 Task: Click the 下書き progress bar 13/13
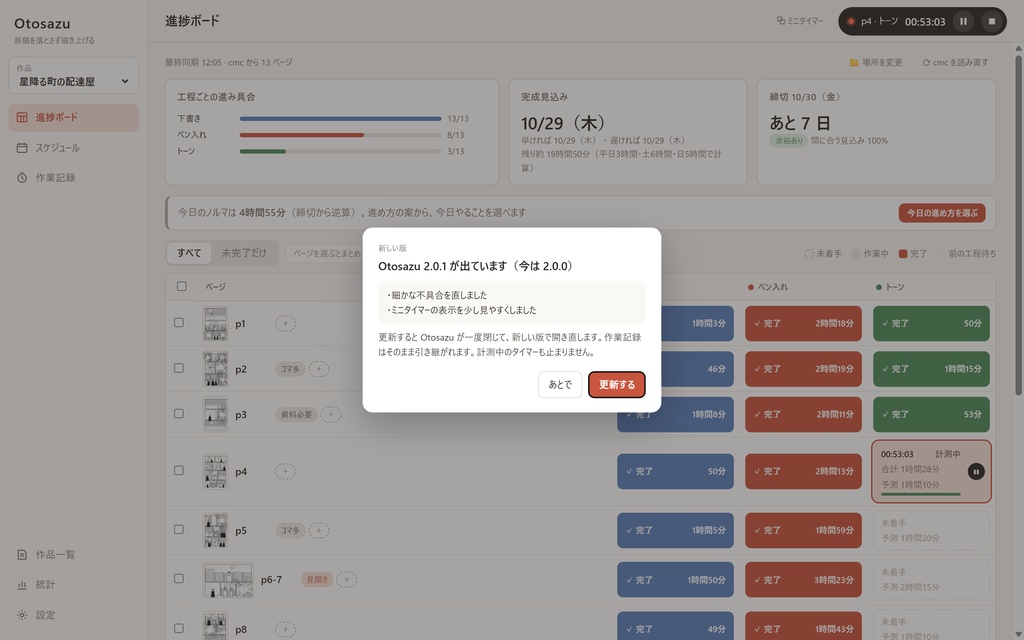(340, 119)
